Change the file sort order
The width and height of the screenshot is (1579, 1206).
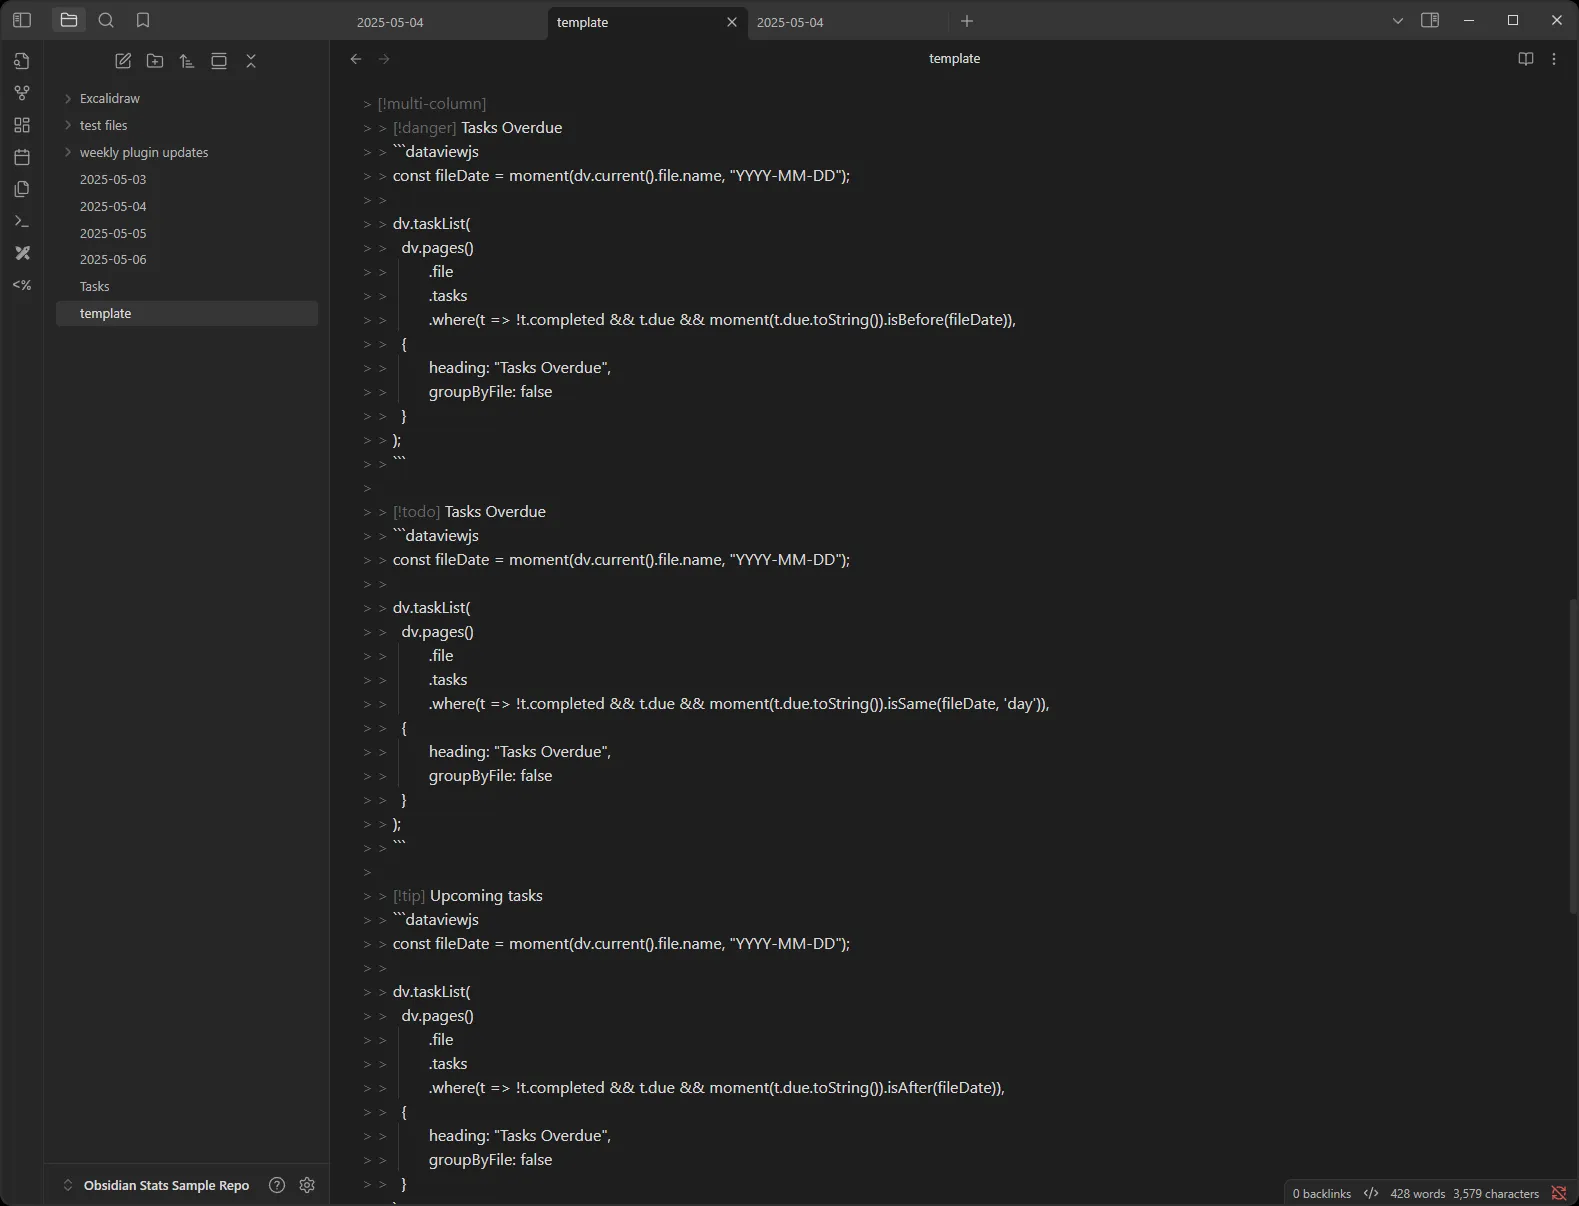tap(187, 61)
